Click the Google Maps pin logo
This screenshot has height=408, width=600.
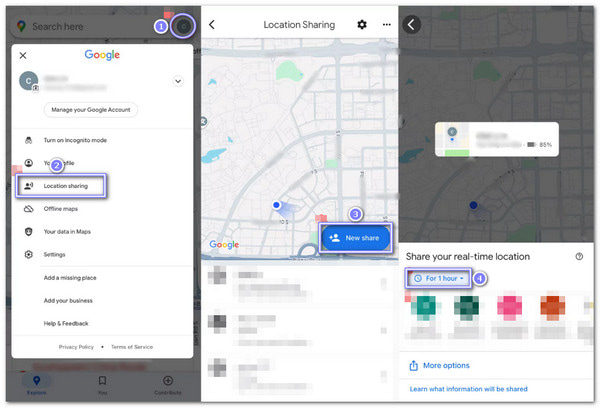[x=21, y=26]
